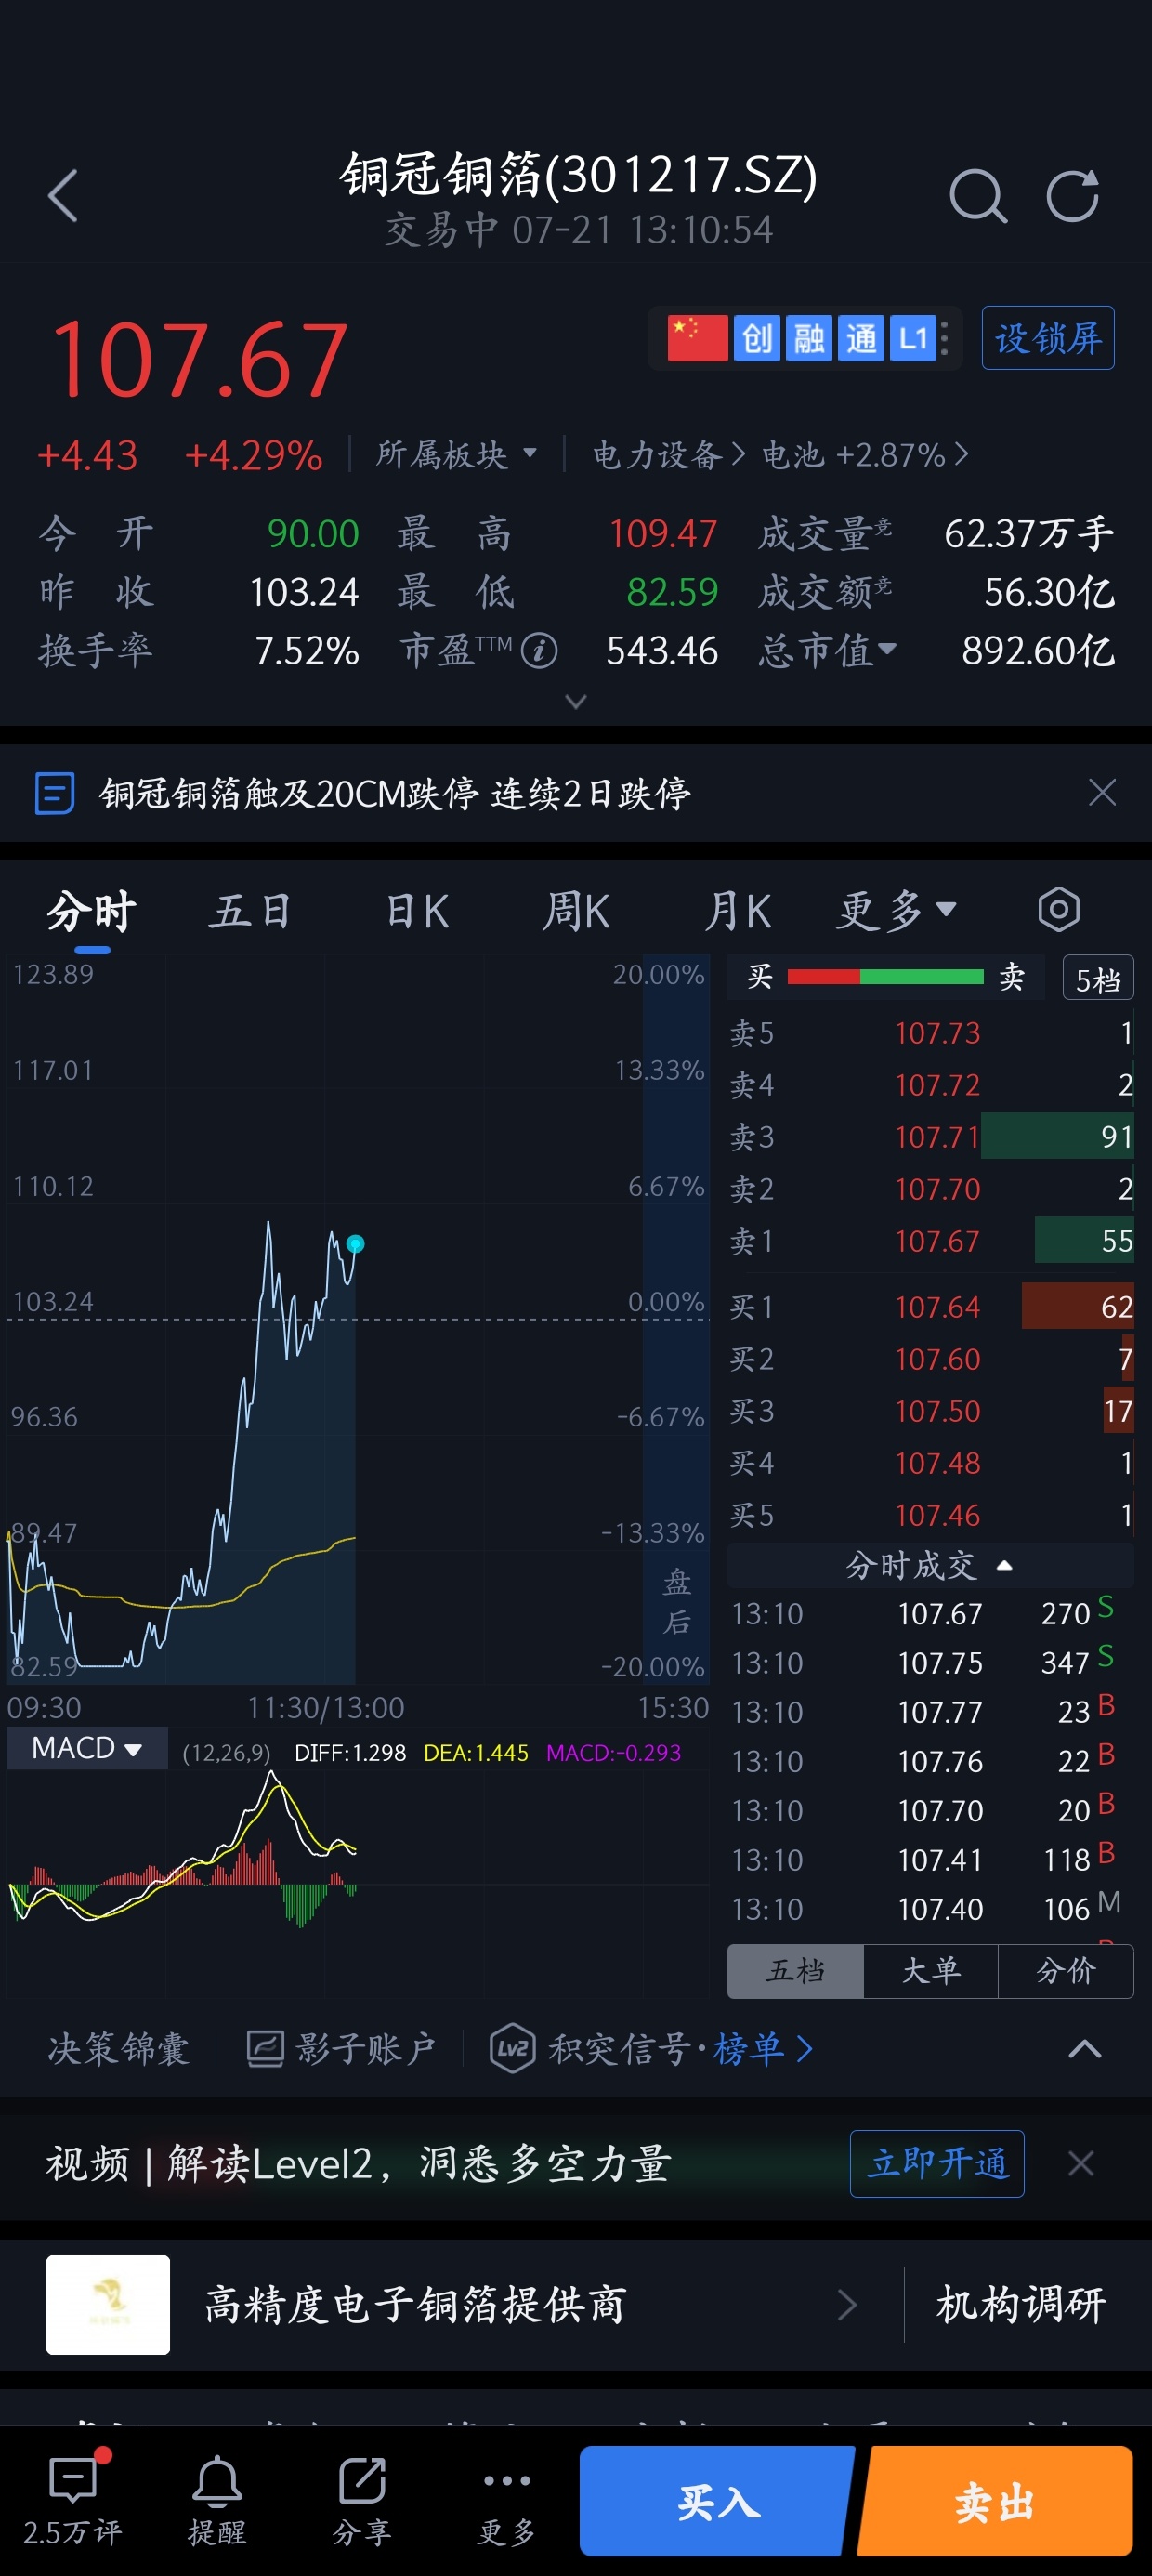
Task: Close the Level2 video promo banner
Action: pyautogui.click(x=1081, y=2164)
